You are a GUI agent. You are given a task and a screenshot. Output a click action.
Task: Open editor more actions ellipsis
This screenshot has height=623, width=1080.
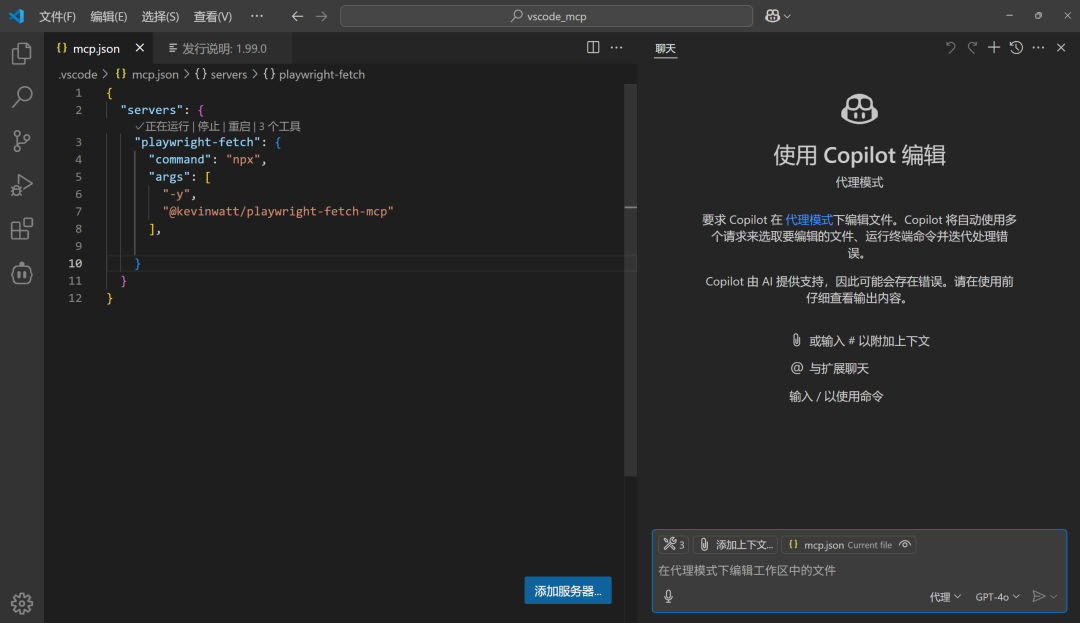point(616,47)
